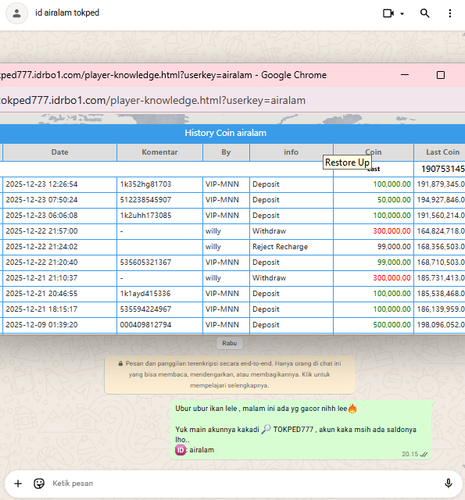The image size is (465, 500).
Task: Click the plus attach icon
Action: pos(18,483)
